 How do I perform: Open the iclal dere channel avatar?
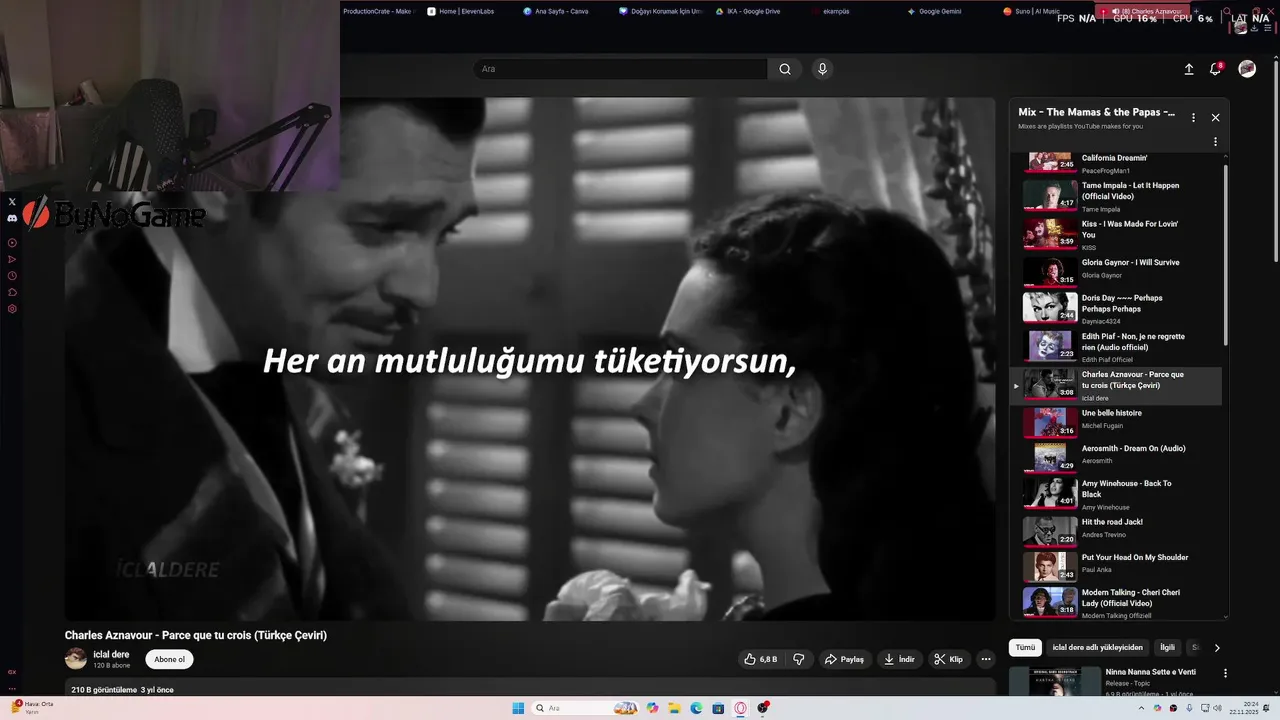click(x=76, y=658)
